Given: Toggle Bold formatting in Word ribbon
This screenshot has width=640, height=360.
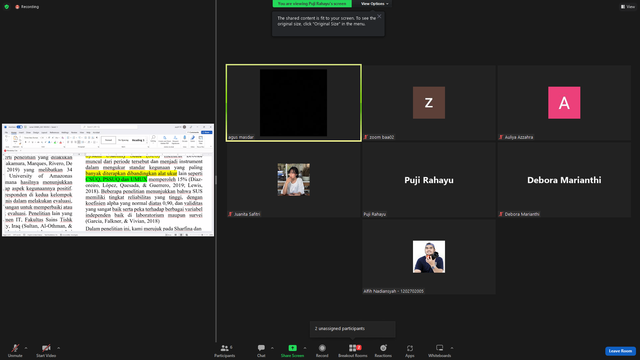Looking at the screenshot, I should pos(25,142).
